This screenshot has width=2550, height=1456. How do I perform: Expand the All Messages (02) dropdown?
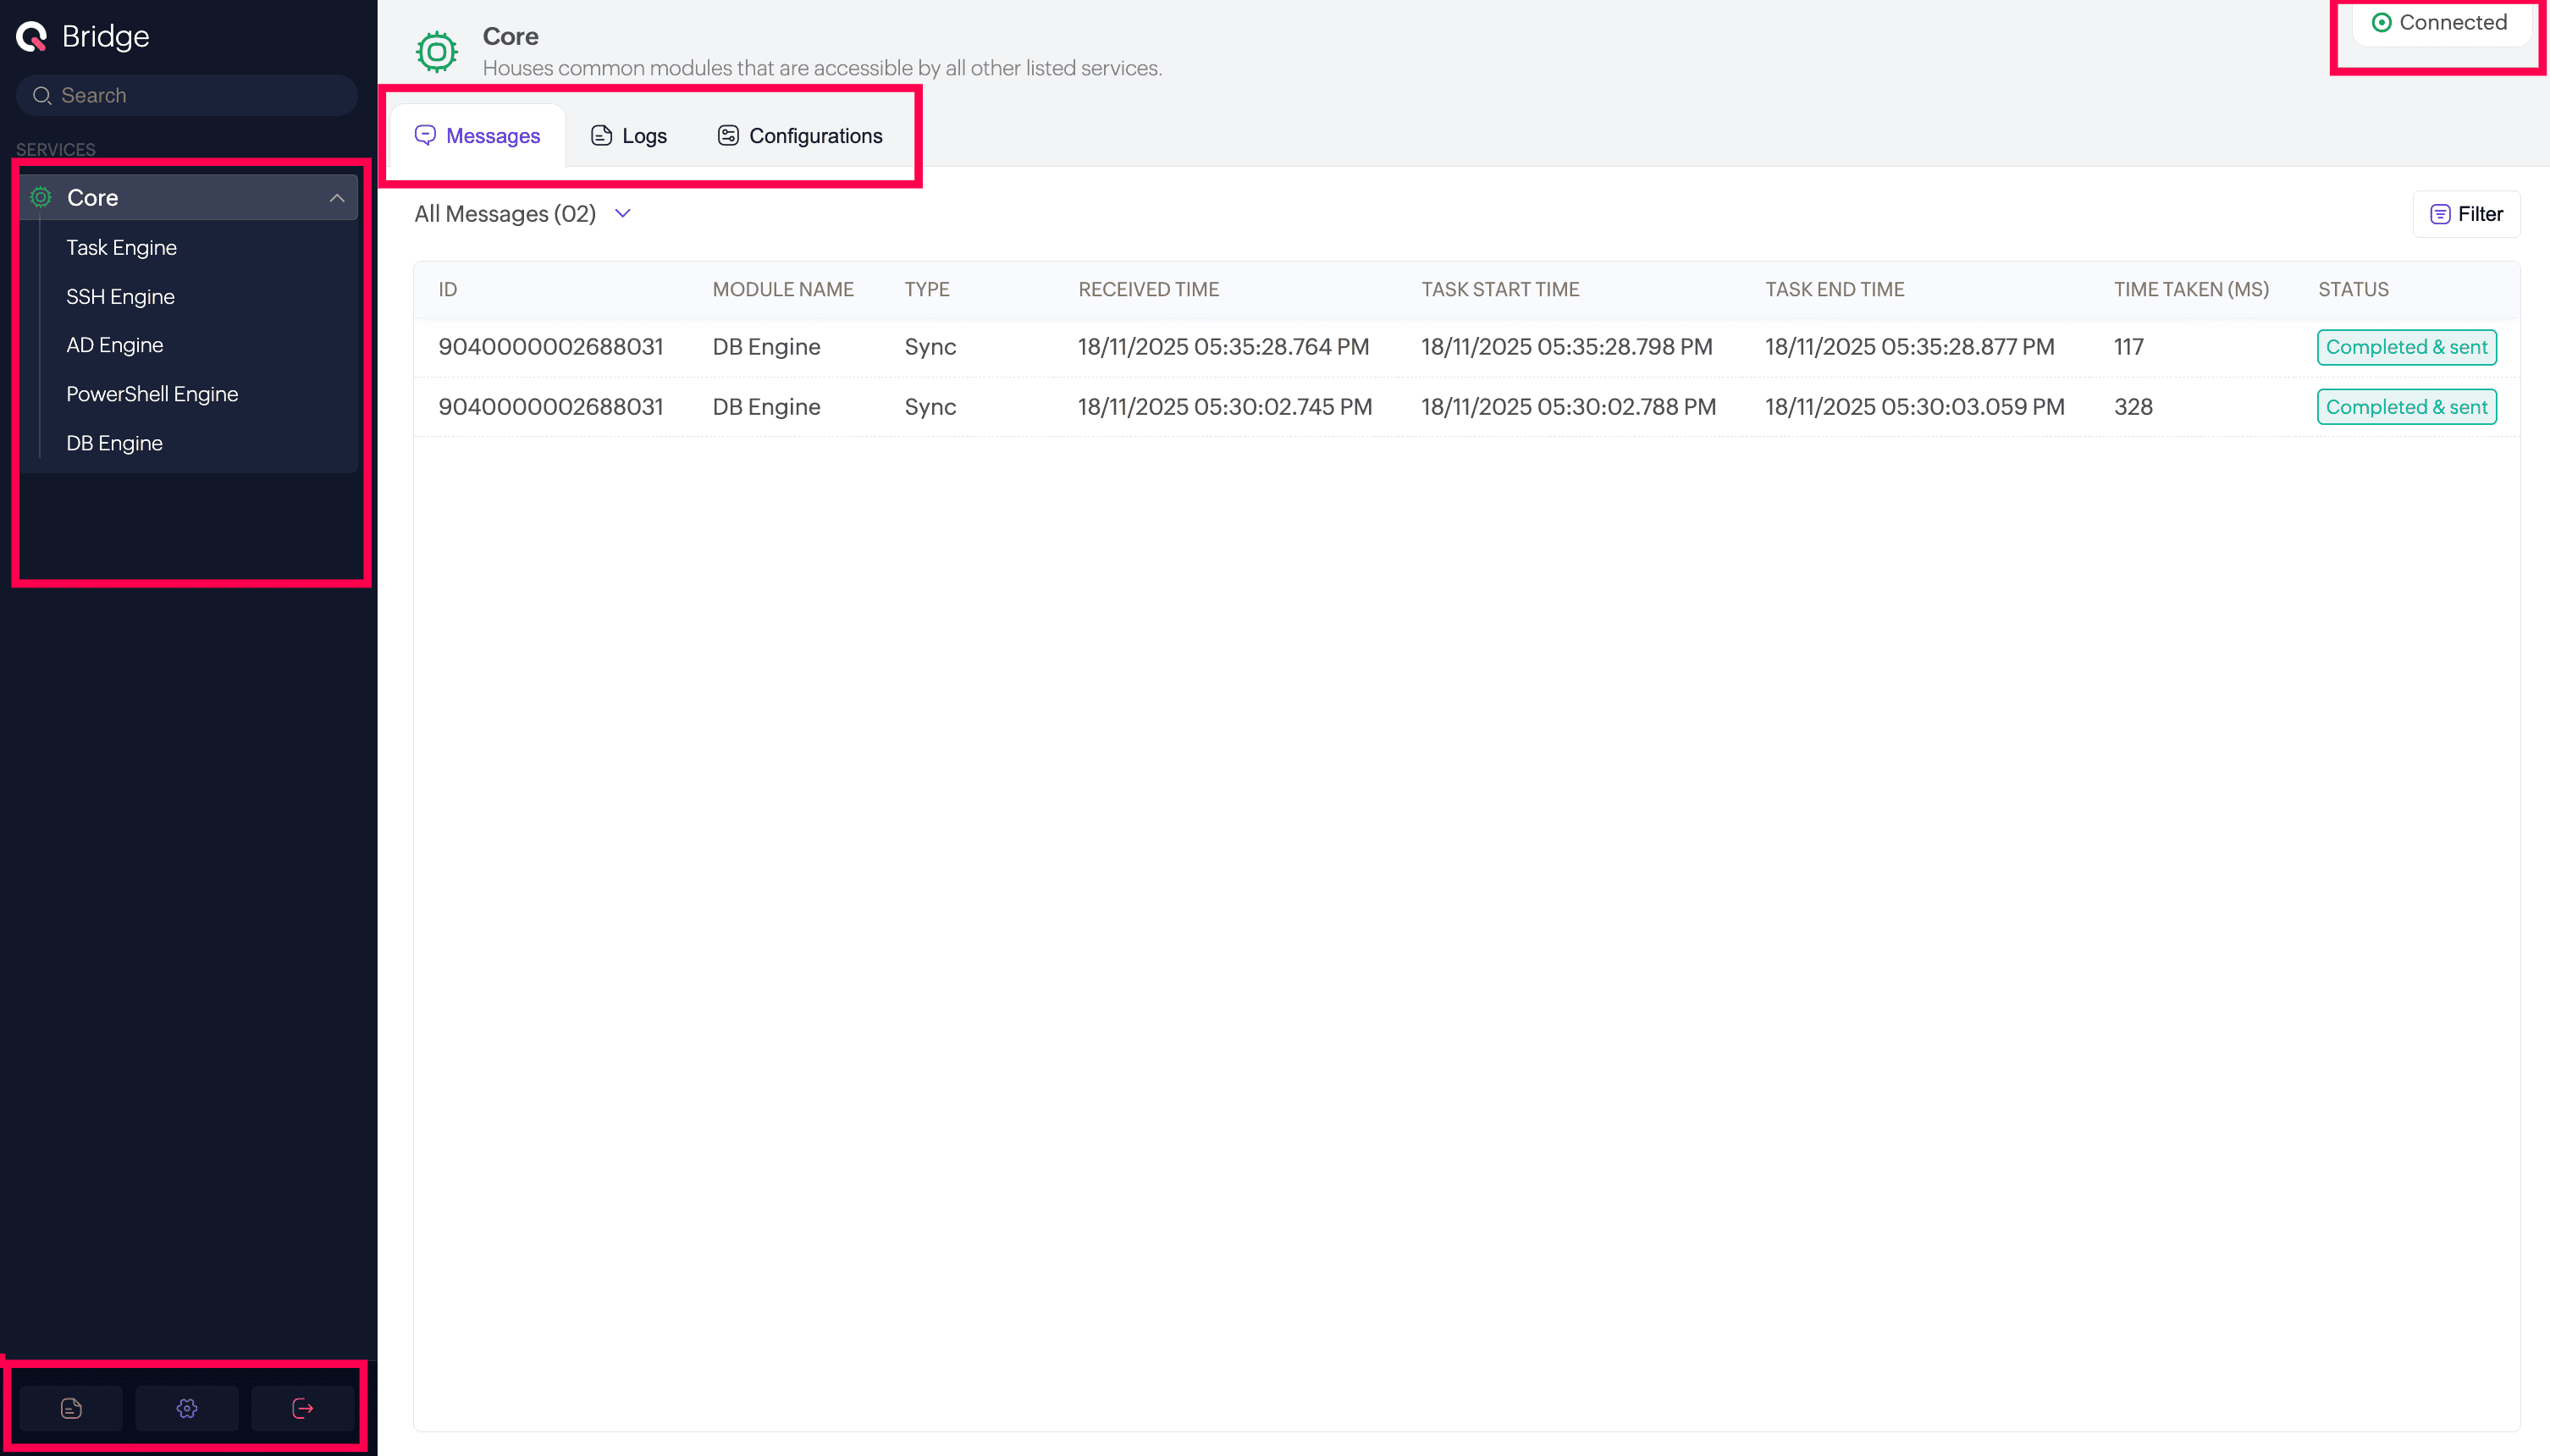[x=622, y=214]
